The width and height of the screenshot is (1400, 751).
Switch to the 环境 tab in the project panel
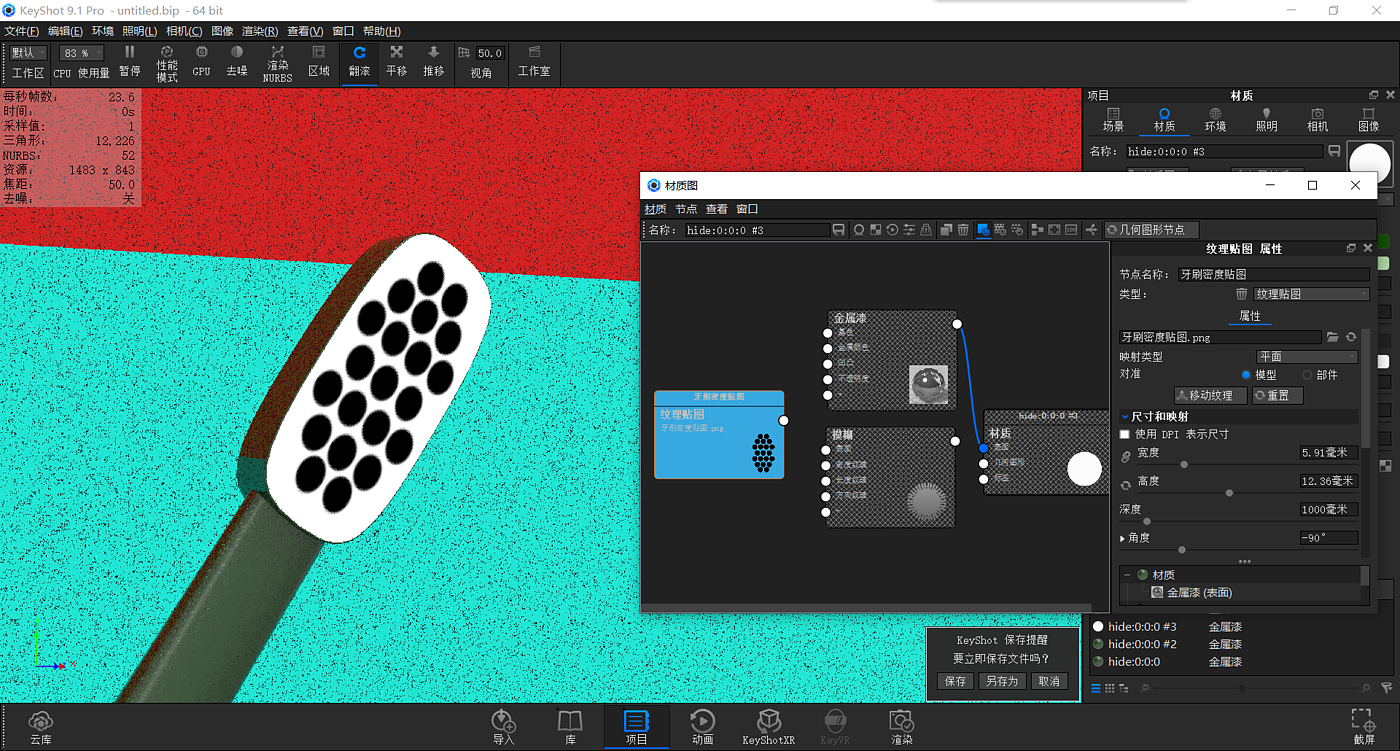click(x=1215, y=119)
